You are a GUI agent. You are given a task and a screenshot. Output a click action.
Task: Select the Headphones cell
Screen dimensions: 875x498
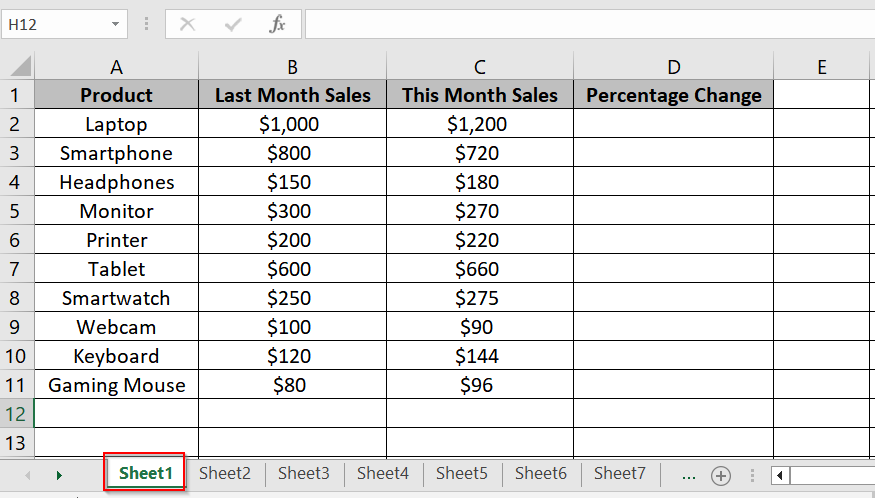[x=116, y=182]
